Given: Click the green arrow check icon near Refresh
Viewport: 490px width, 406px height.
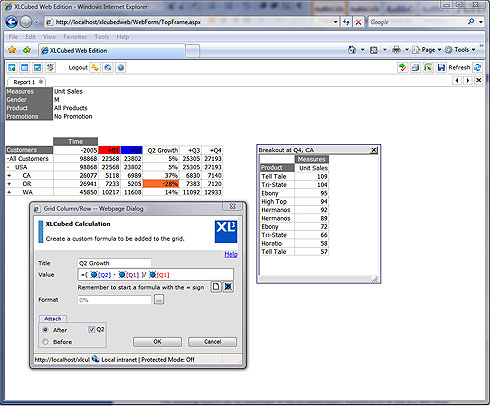Looking at the screenshot, I should tap(403, 67).
